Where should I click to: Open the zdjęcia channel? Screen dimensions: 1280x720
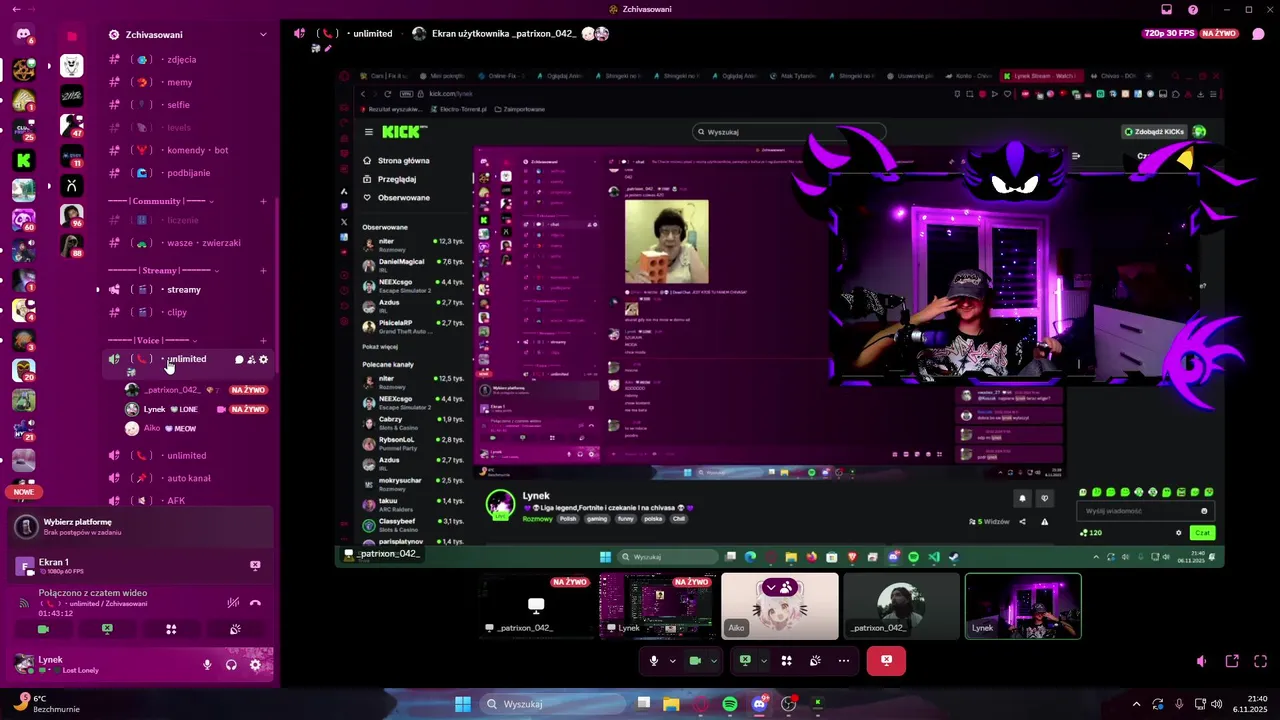(x=188, y=60)
